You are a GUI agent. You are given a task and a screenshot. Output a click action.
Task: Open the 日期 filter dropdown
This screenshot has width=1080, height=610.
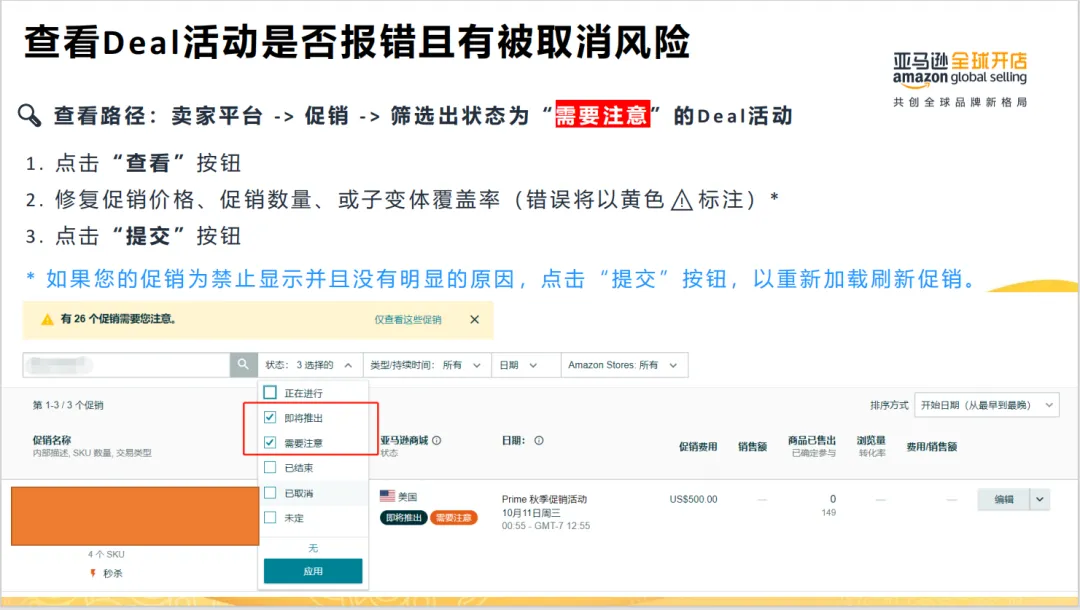click(526, 365)
